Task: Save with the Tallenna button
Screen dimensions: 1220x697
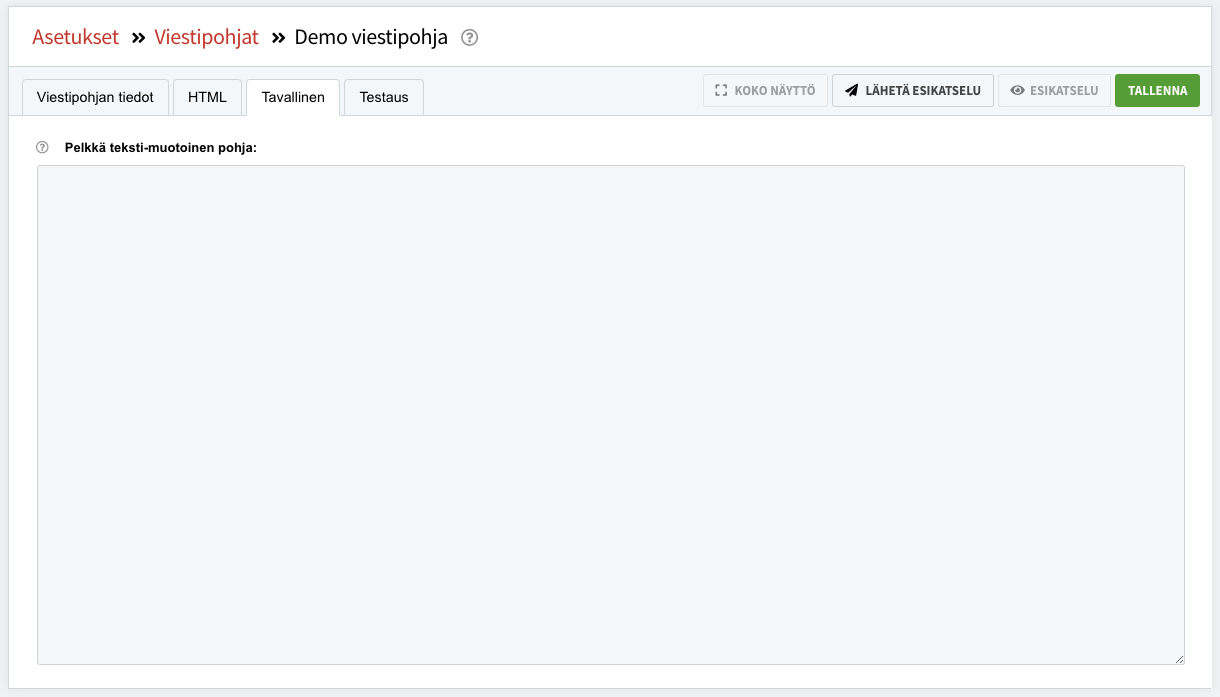Action: tap(1157, 90)
